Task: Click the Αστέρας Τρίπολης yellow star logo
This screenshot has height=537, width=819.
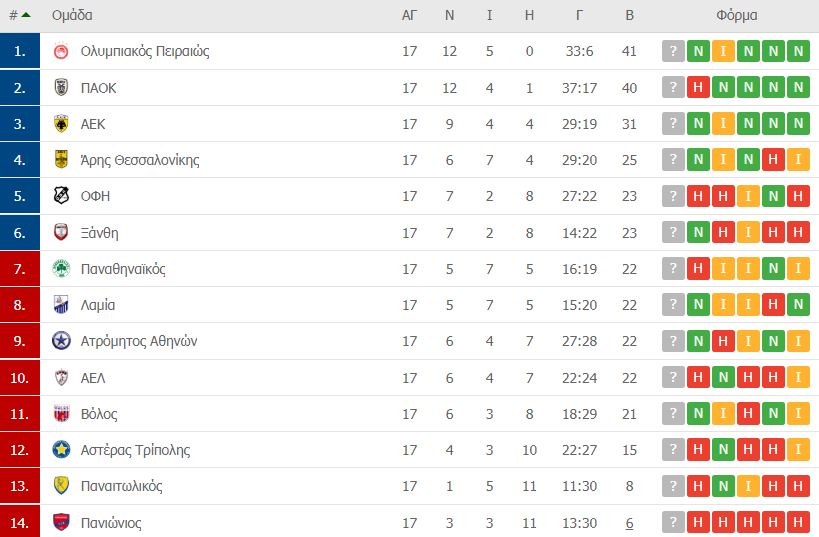Action: (61, 449)
